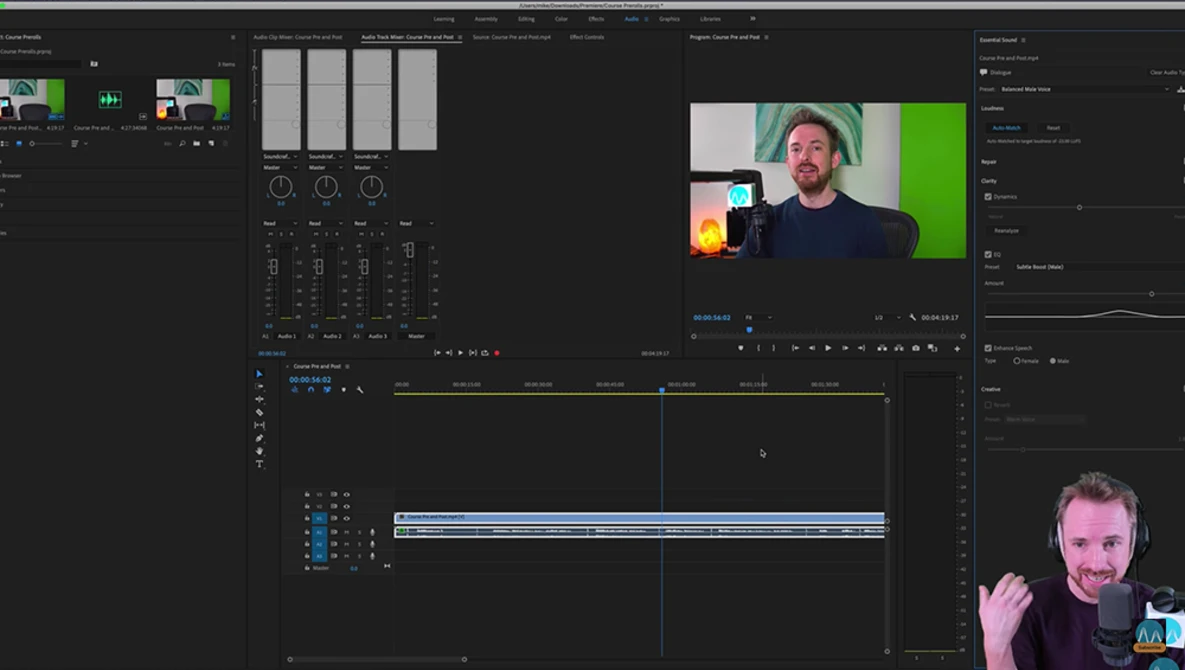The image size is (1185, 670).
Task: Open new bin folder icon in Project panel
Action: [x=196, y=144]
